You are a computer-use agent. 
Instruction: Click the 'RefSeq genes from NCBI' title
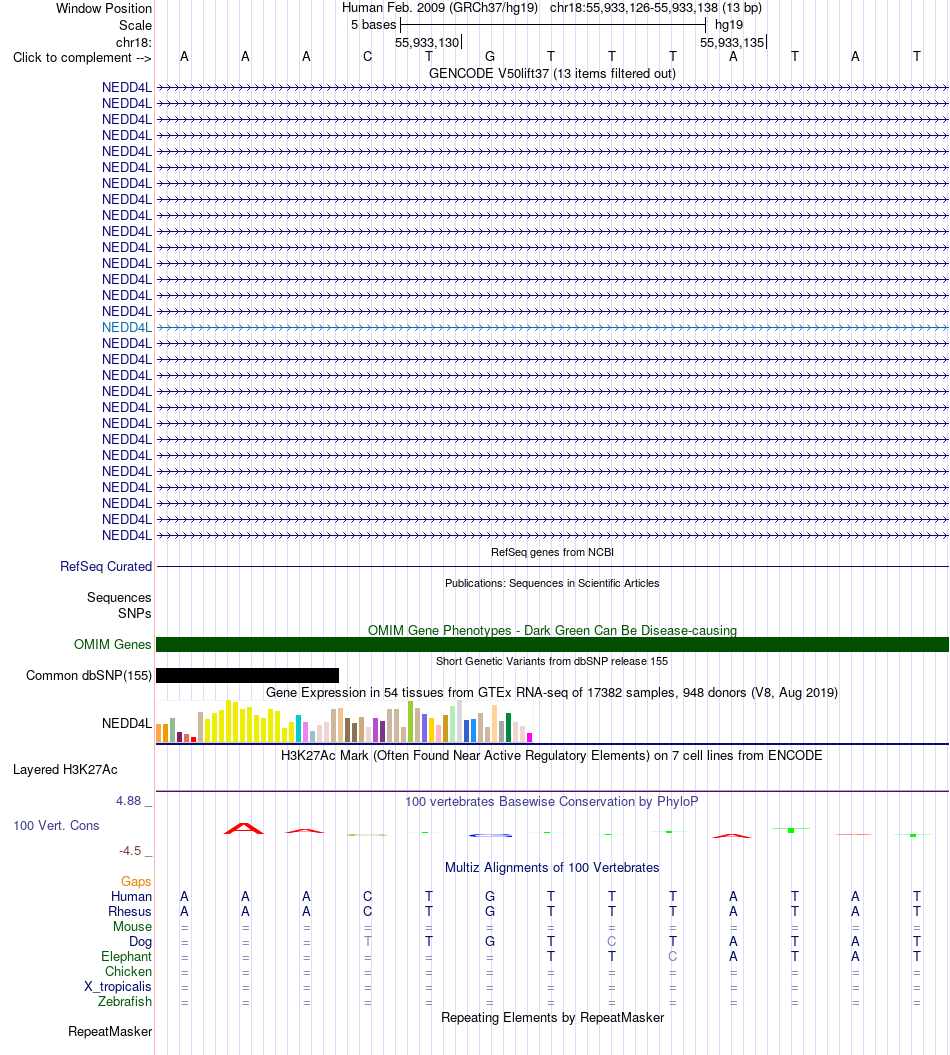[x=552, y=552]
